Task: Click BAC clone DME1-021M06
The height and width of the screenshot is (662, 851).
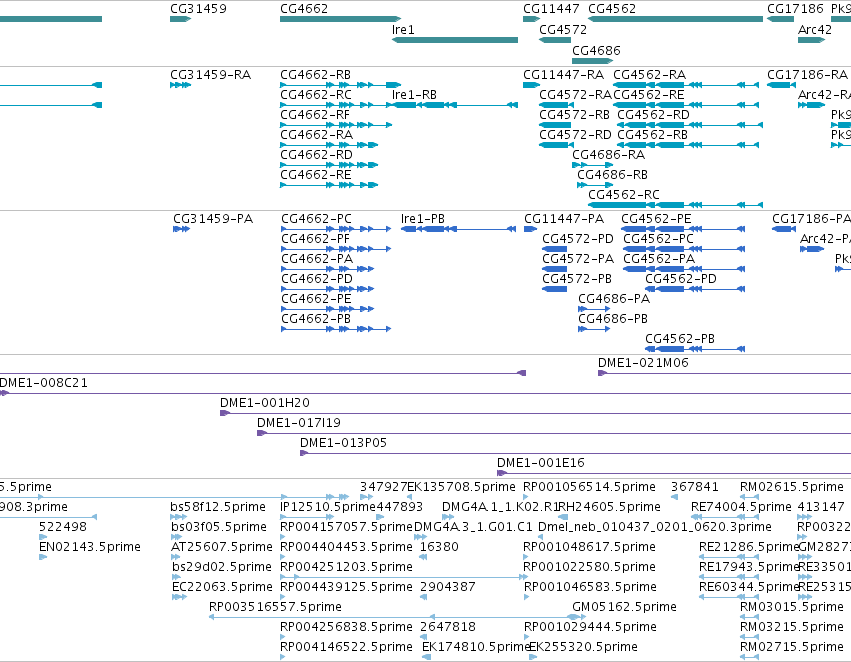Action: pos(643,362)
